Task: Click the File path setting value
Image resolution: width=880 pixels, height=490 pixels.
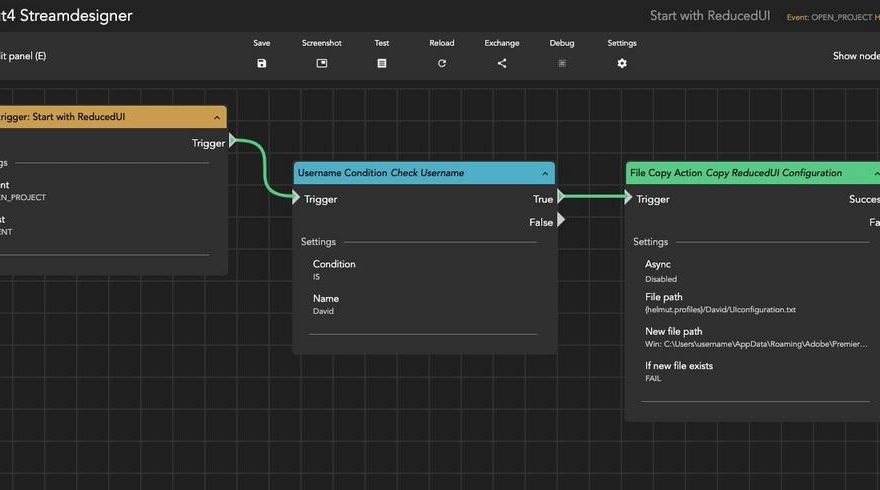Action: [720, 310]
